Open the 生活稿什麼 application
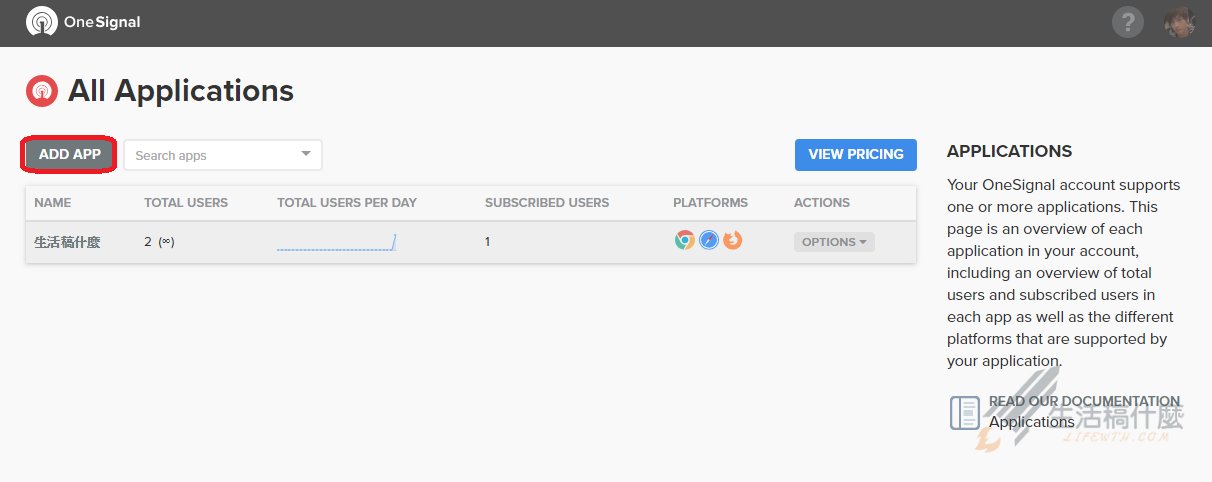This screenshot has height=482, width=1212. coord(67,242)
